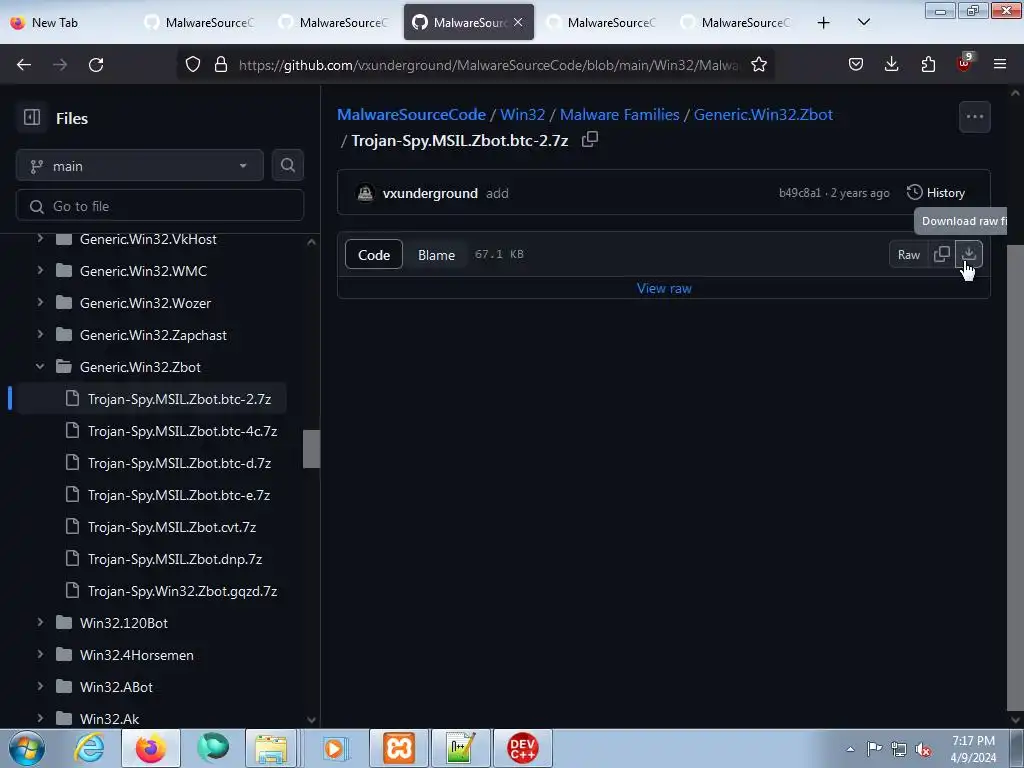The width and height of the screenshot is (1024, 768).
Task: Select Trojan-Spy.MSIL.Zbot.btc-d.7z file
Action: [x=179, y=463]
